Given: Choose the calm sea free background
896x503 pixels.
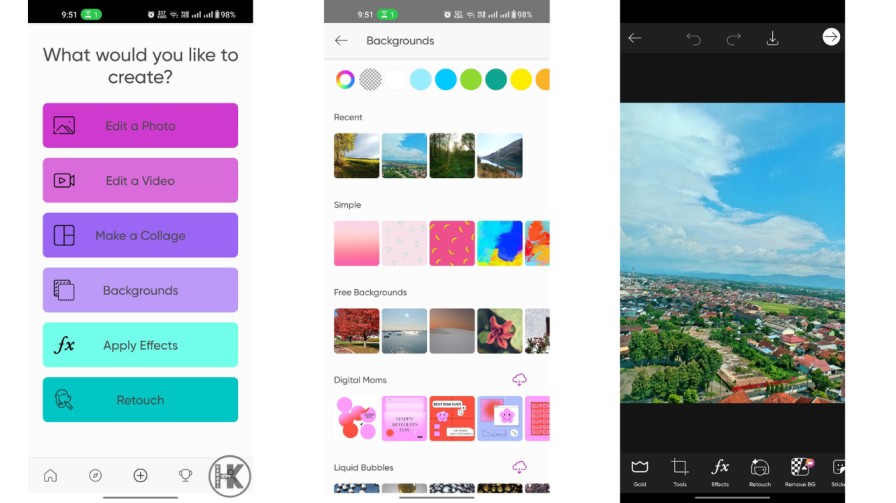Looking at the screenshot, I should (x=404, y=331).
